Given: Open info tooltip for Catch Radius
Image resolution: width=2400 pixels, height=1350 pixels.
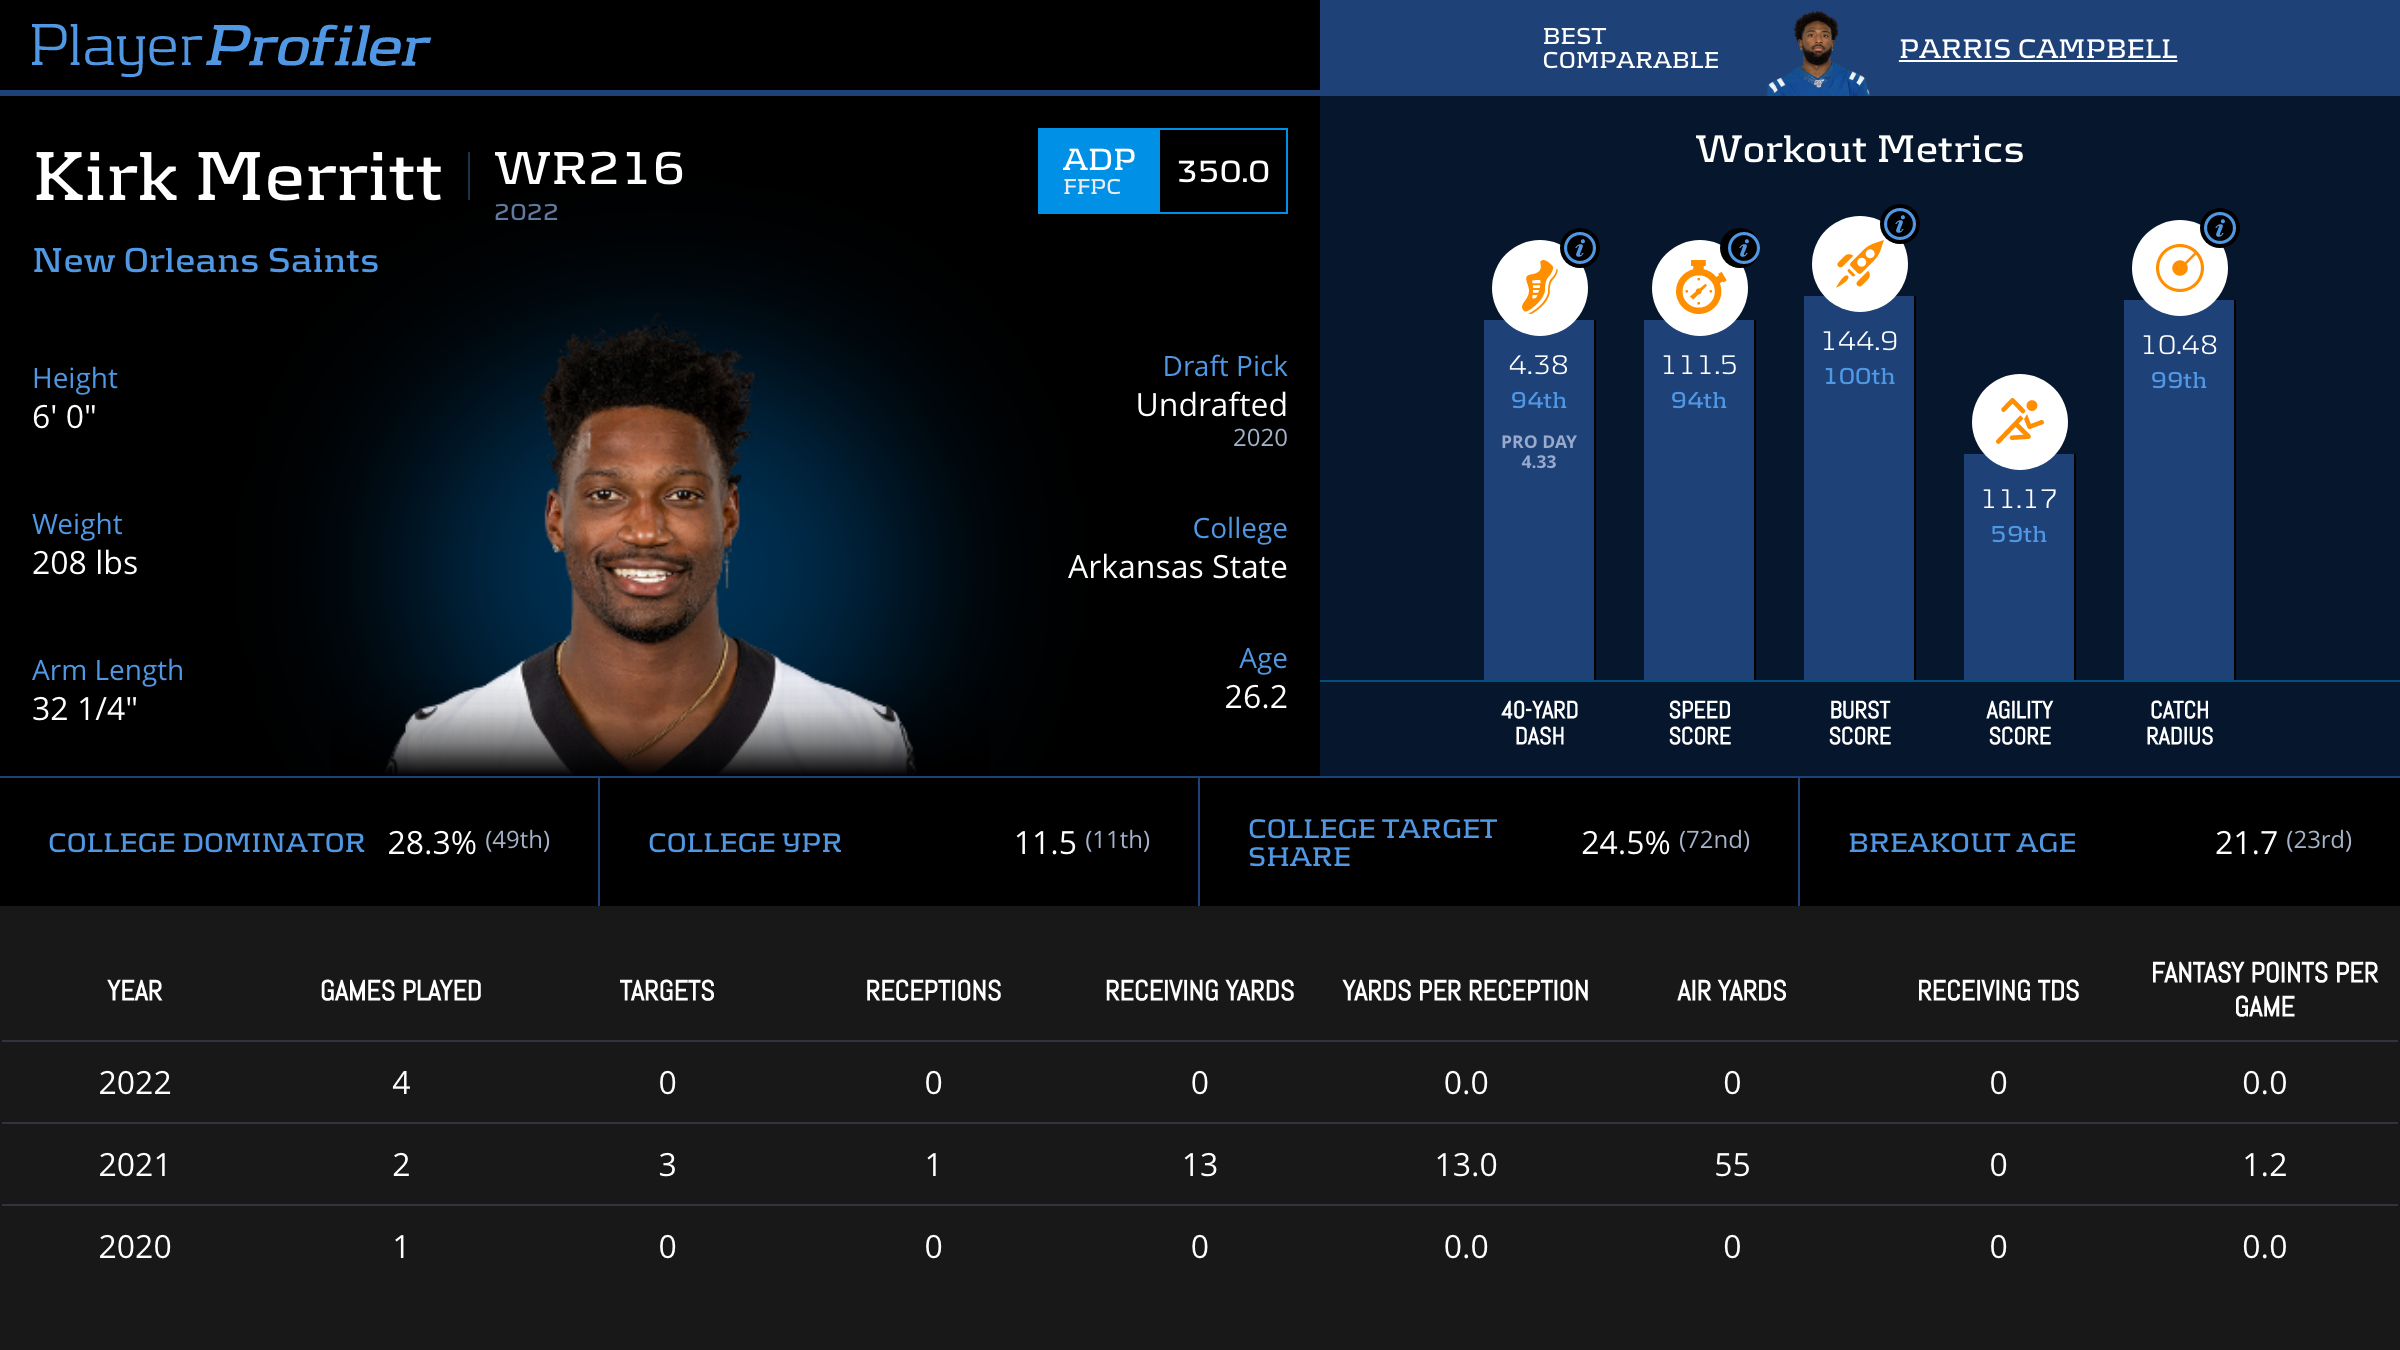Looking at the screenshot, I should (2220, 228).
